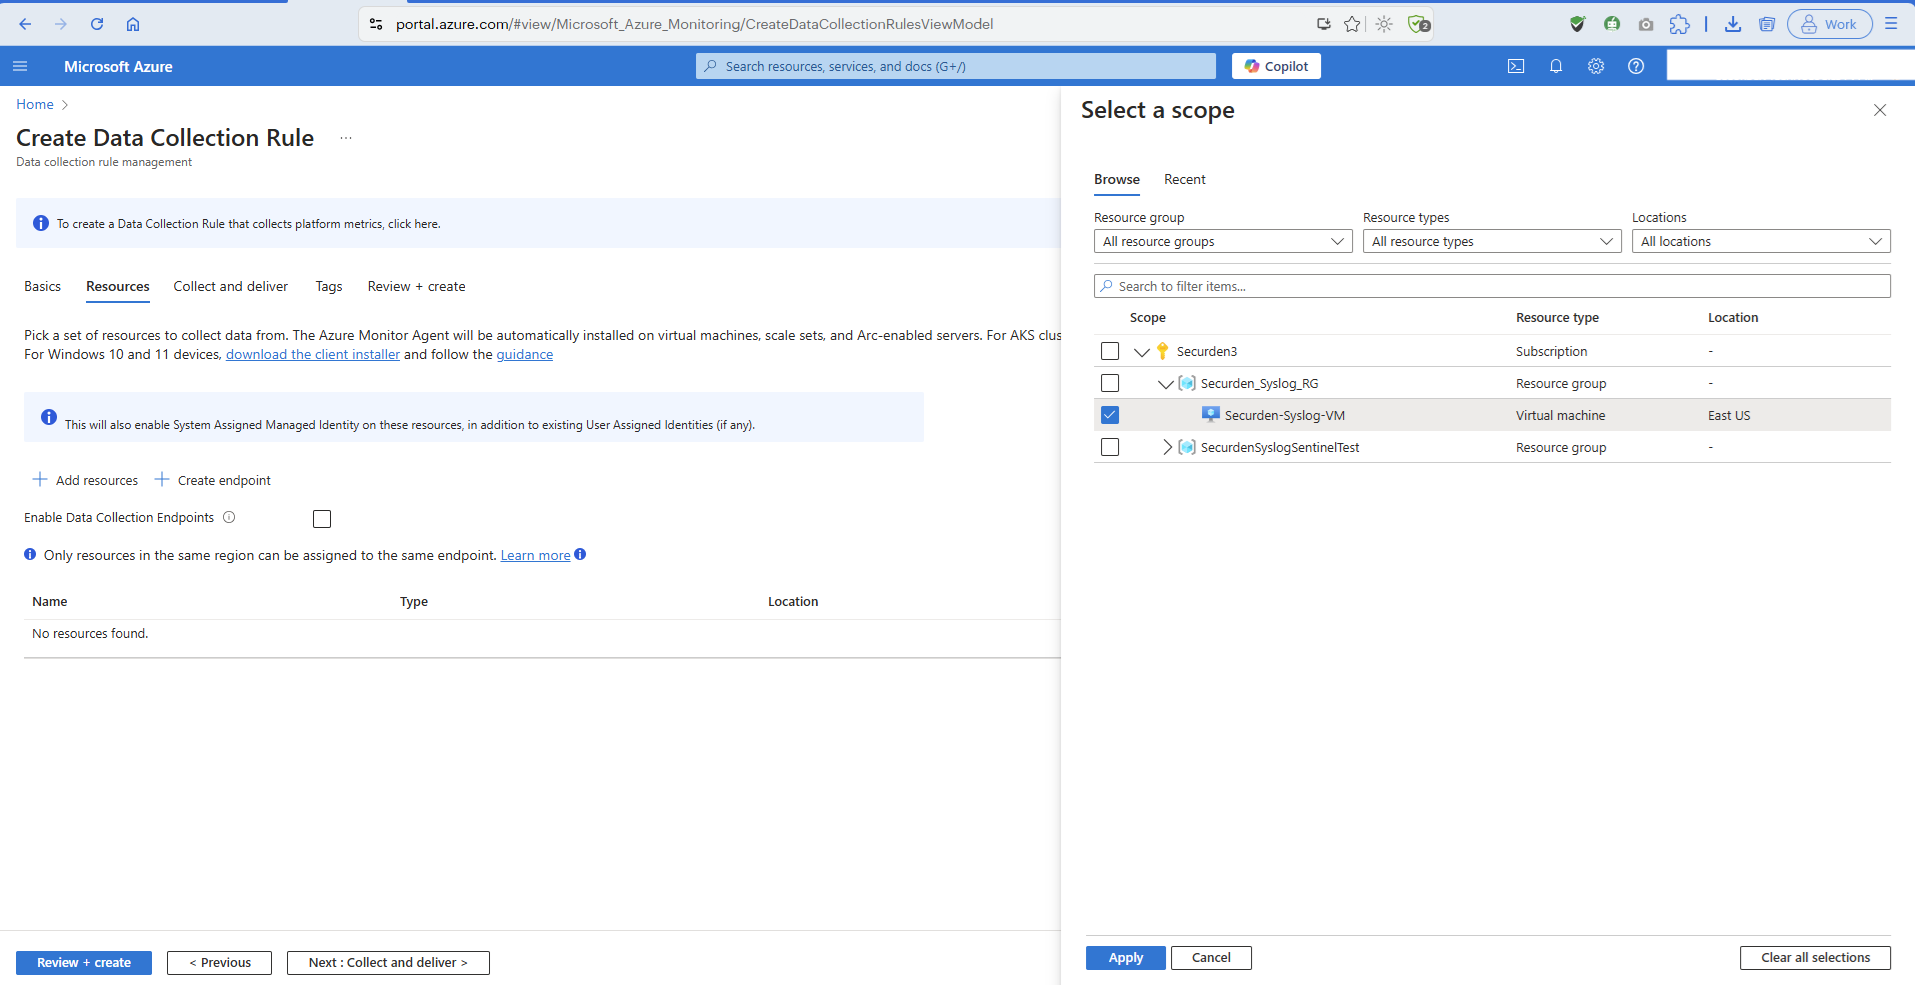Viewport: 1915px width, 985px height.
Task: Reload the Azure portal page
Action: tap(97, 24)
